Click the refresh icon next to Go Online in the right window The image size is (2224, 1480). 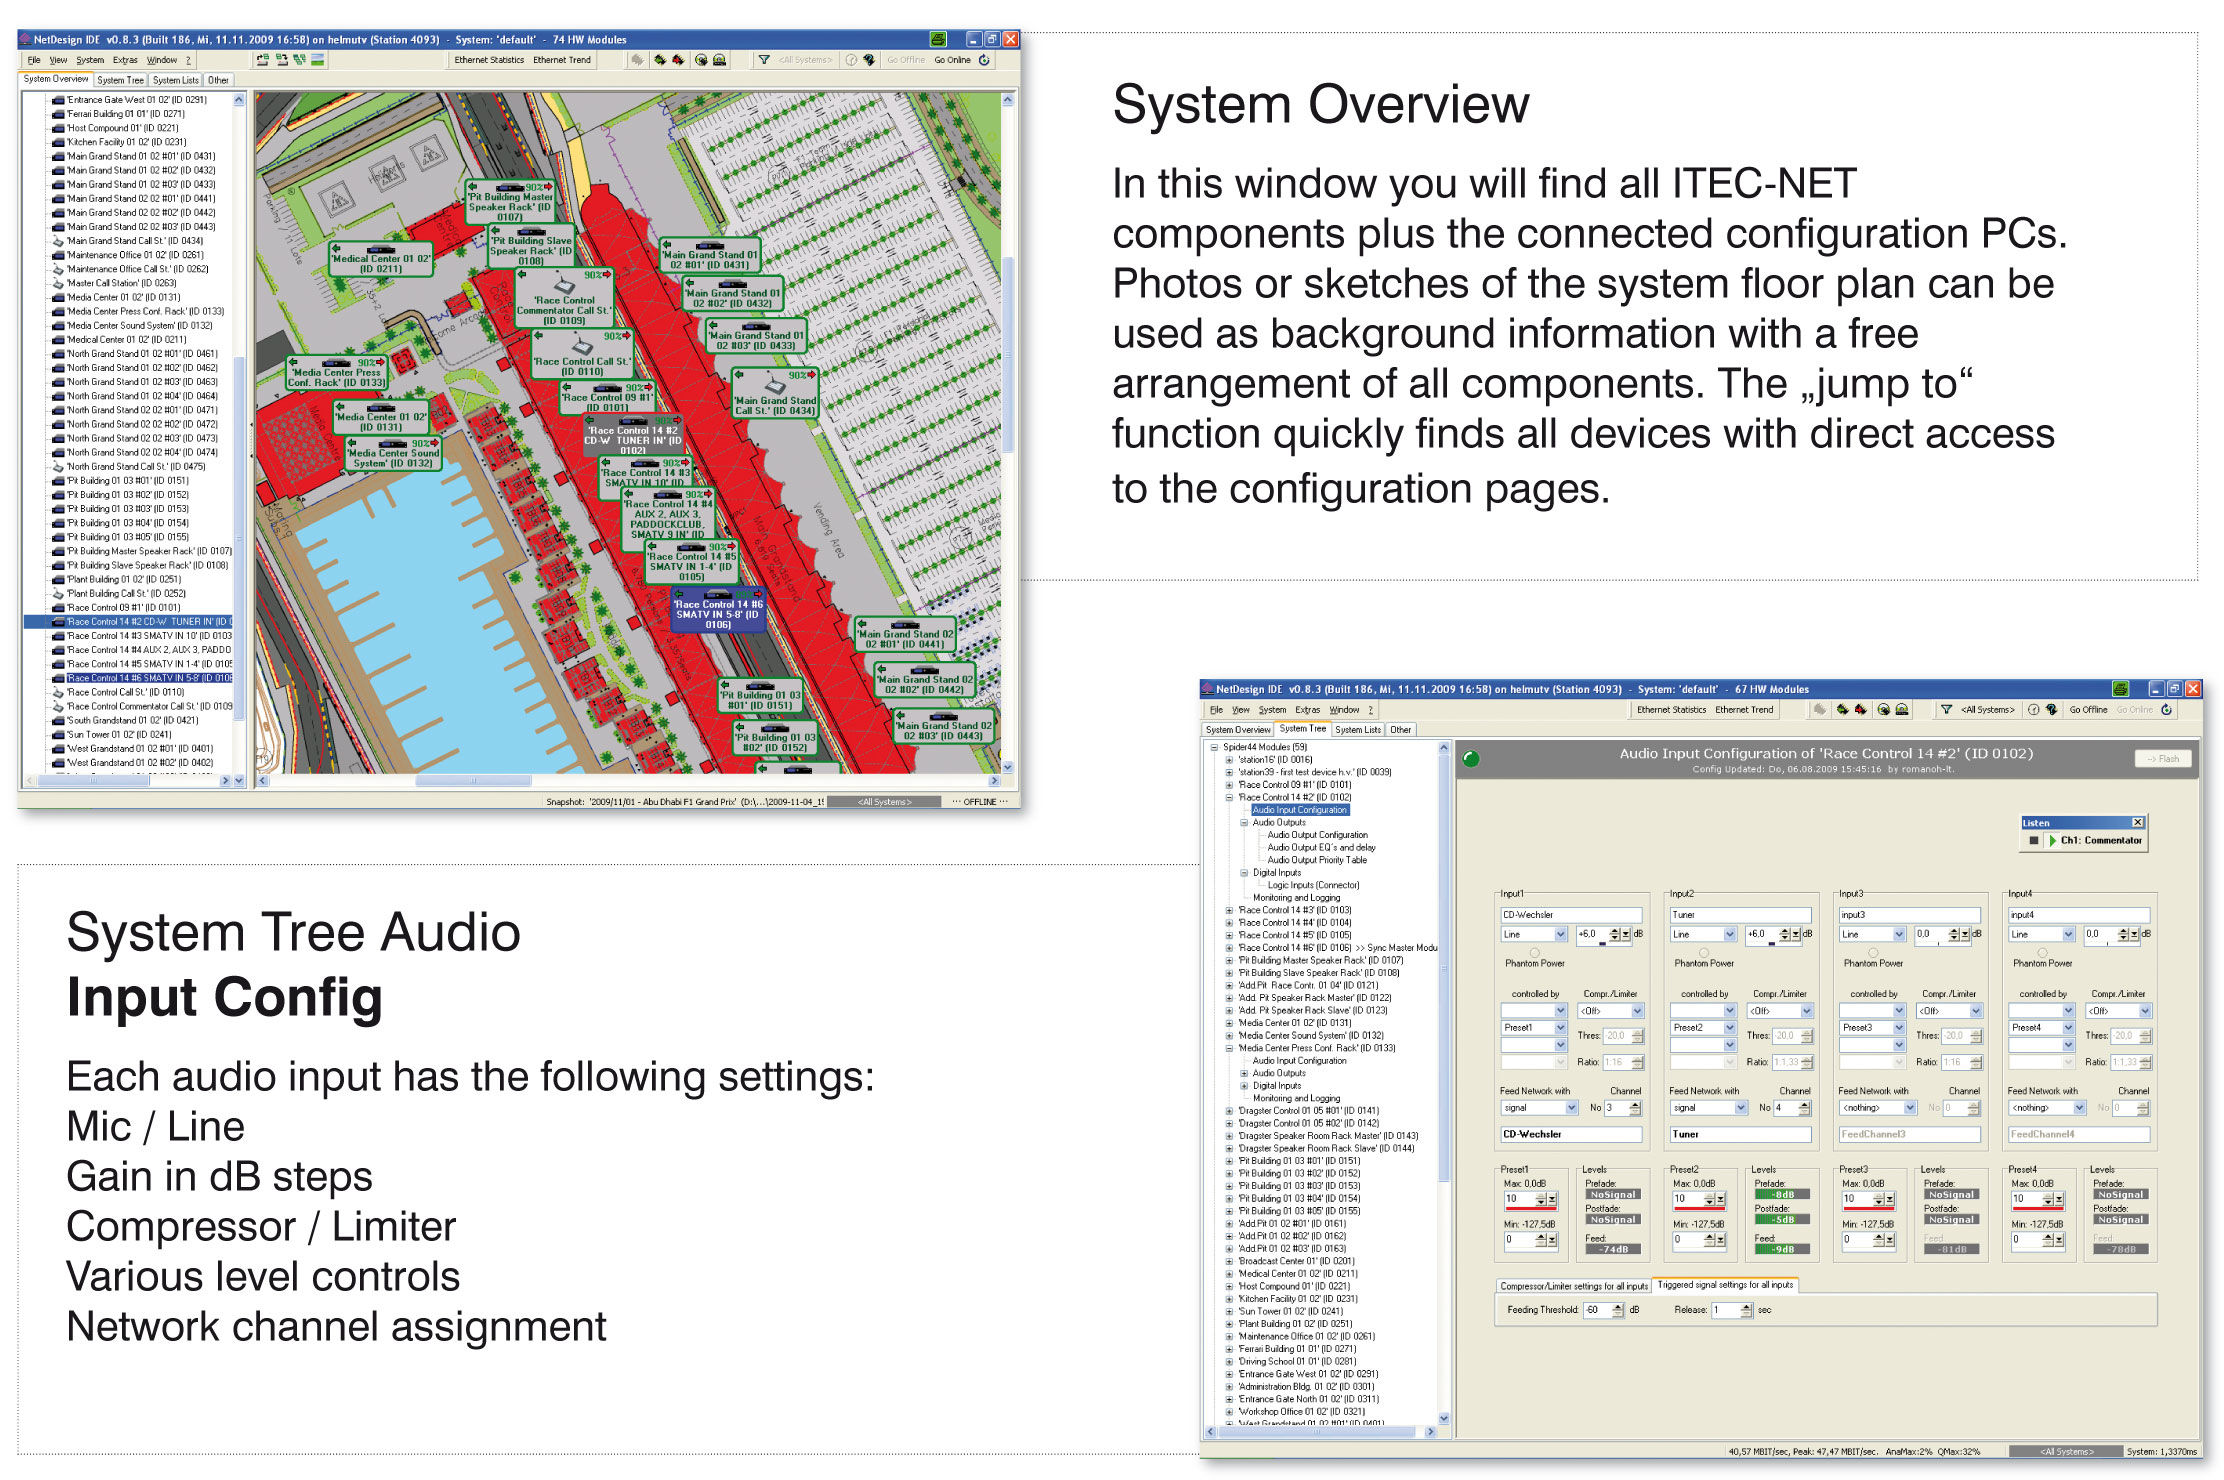point(2167,710)
